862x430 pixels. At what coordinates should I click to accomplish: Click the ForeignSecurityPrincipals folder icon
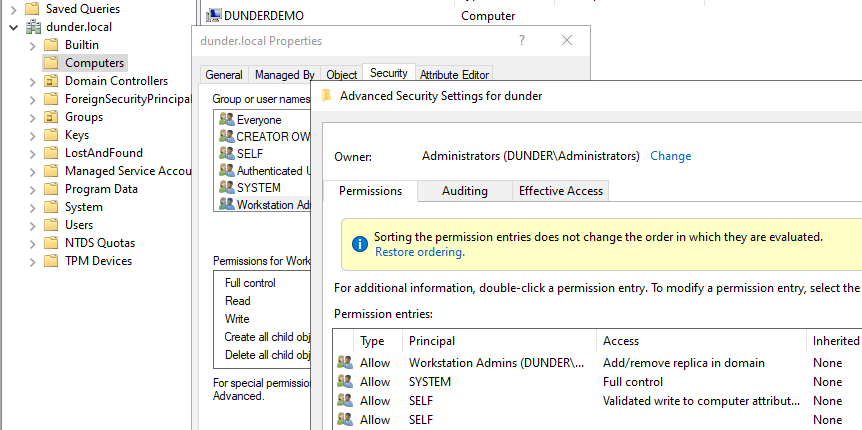pos(51,99)
